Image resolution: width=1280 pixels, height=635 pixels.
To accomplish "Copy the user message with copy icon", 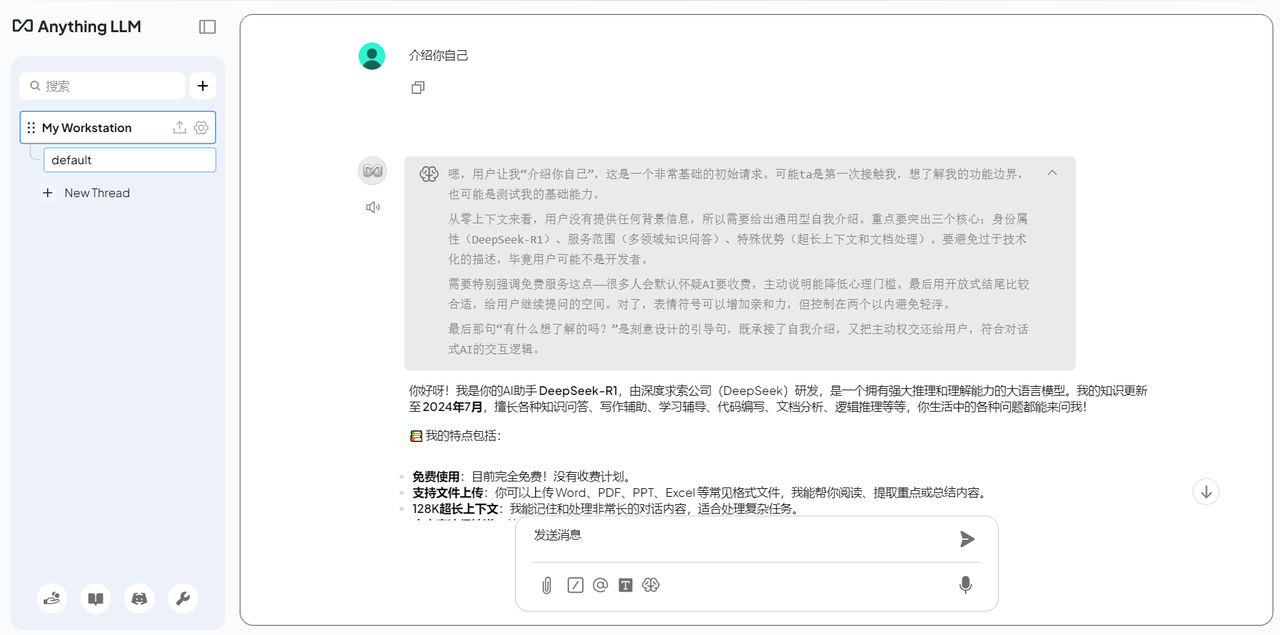I will coord(418,88).
